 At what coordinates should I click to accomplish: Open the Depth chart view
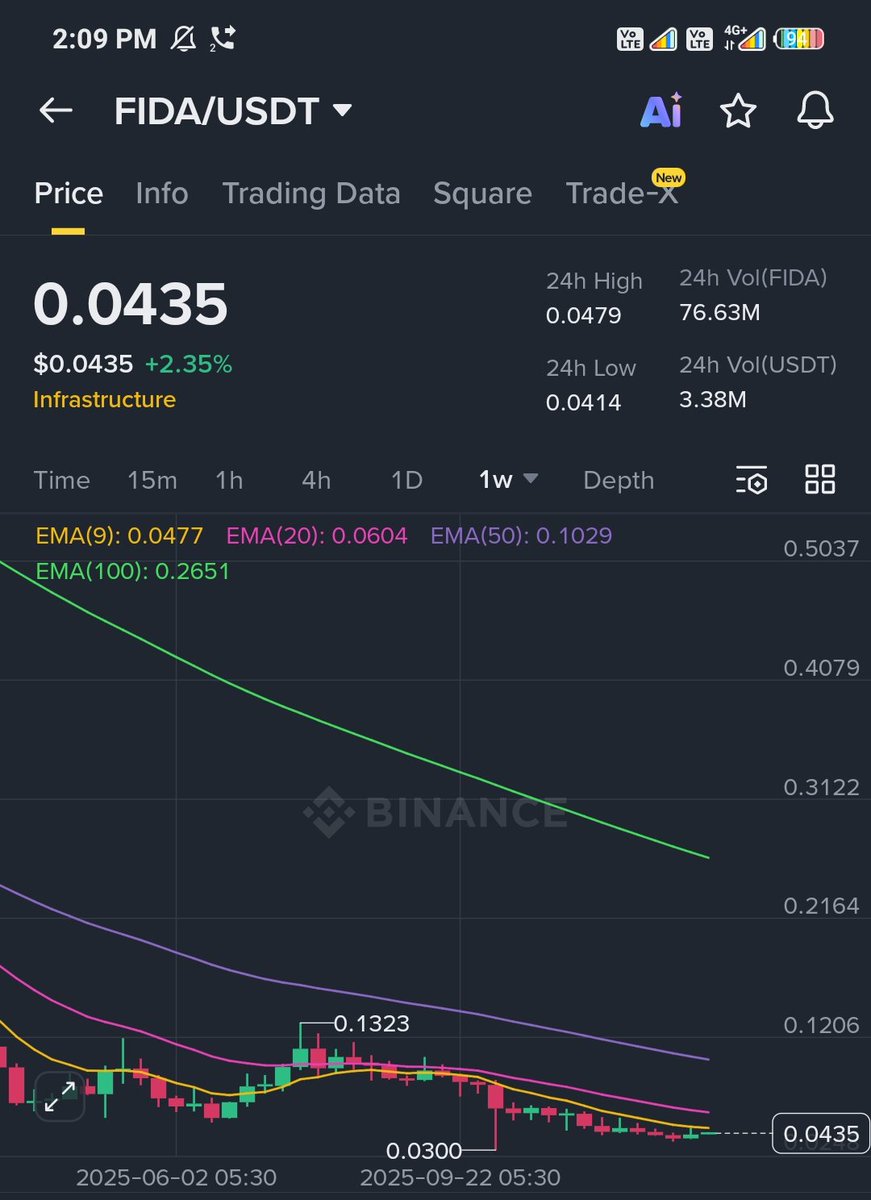coord(618,481)
